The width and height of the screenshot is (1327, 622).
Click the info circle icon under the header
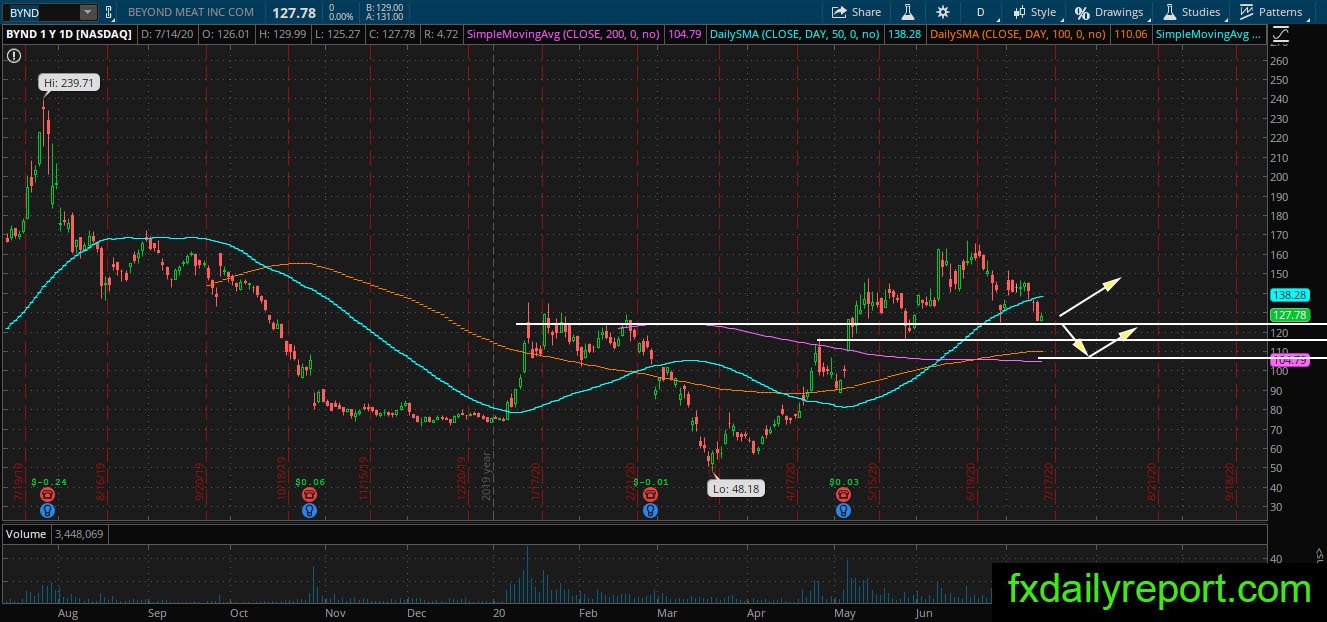point(13,56)
